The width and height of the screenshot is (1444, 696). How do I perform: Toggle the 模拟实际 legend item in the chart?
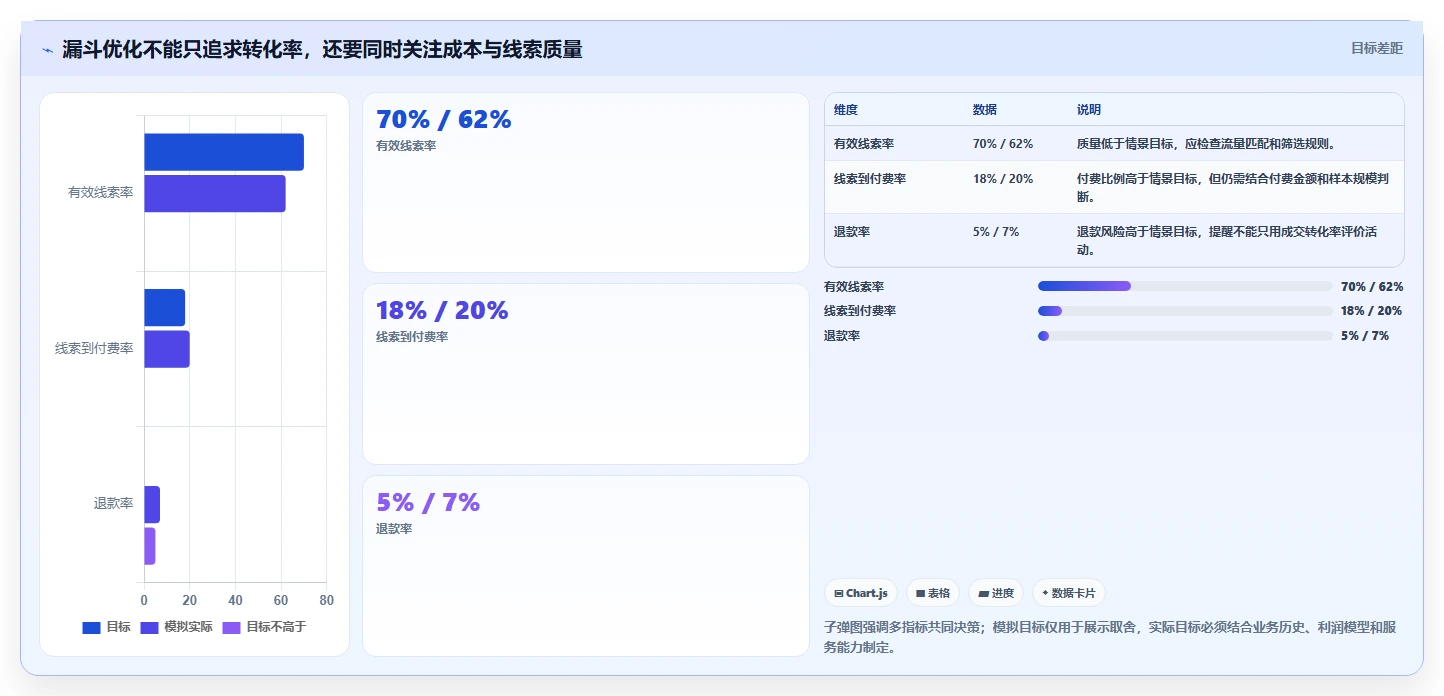click(x=177, y=627)
